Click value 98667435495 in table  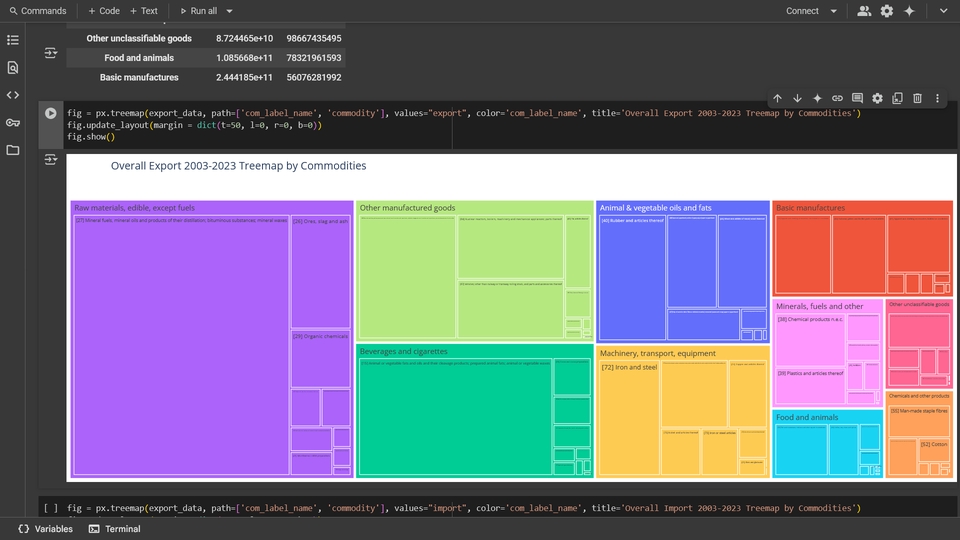313,38
